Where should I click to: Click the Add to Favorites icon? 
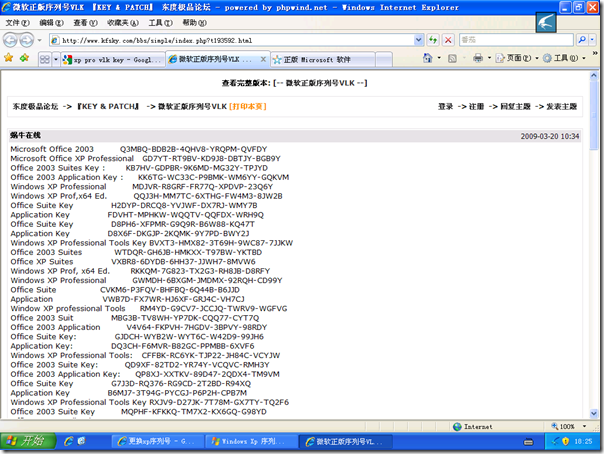coord(24,58)
